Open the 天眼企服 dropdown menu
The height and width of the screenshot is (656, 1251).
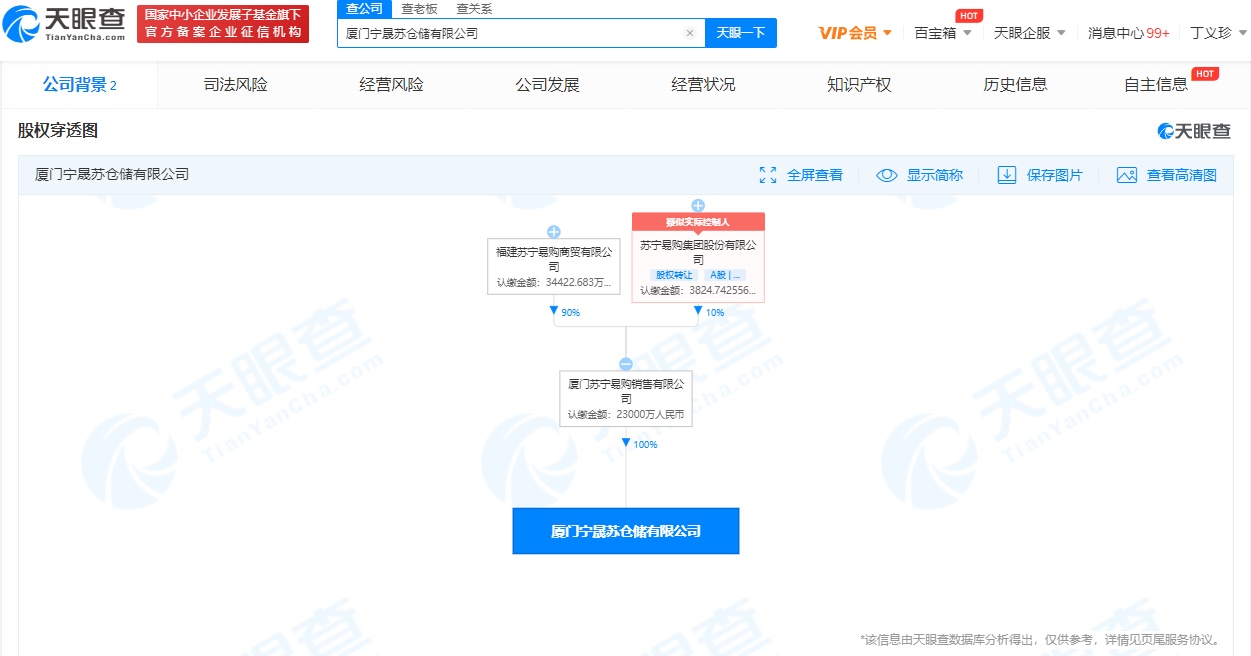coord(1029,33)
